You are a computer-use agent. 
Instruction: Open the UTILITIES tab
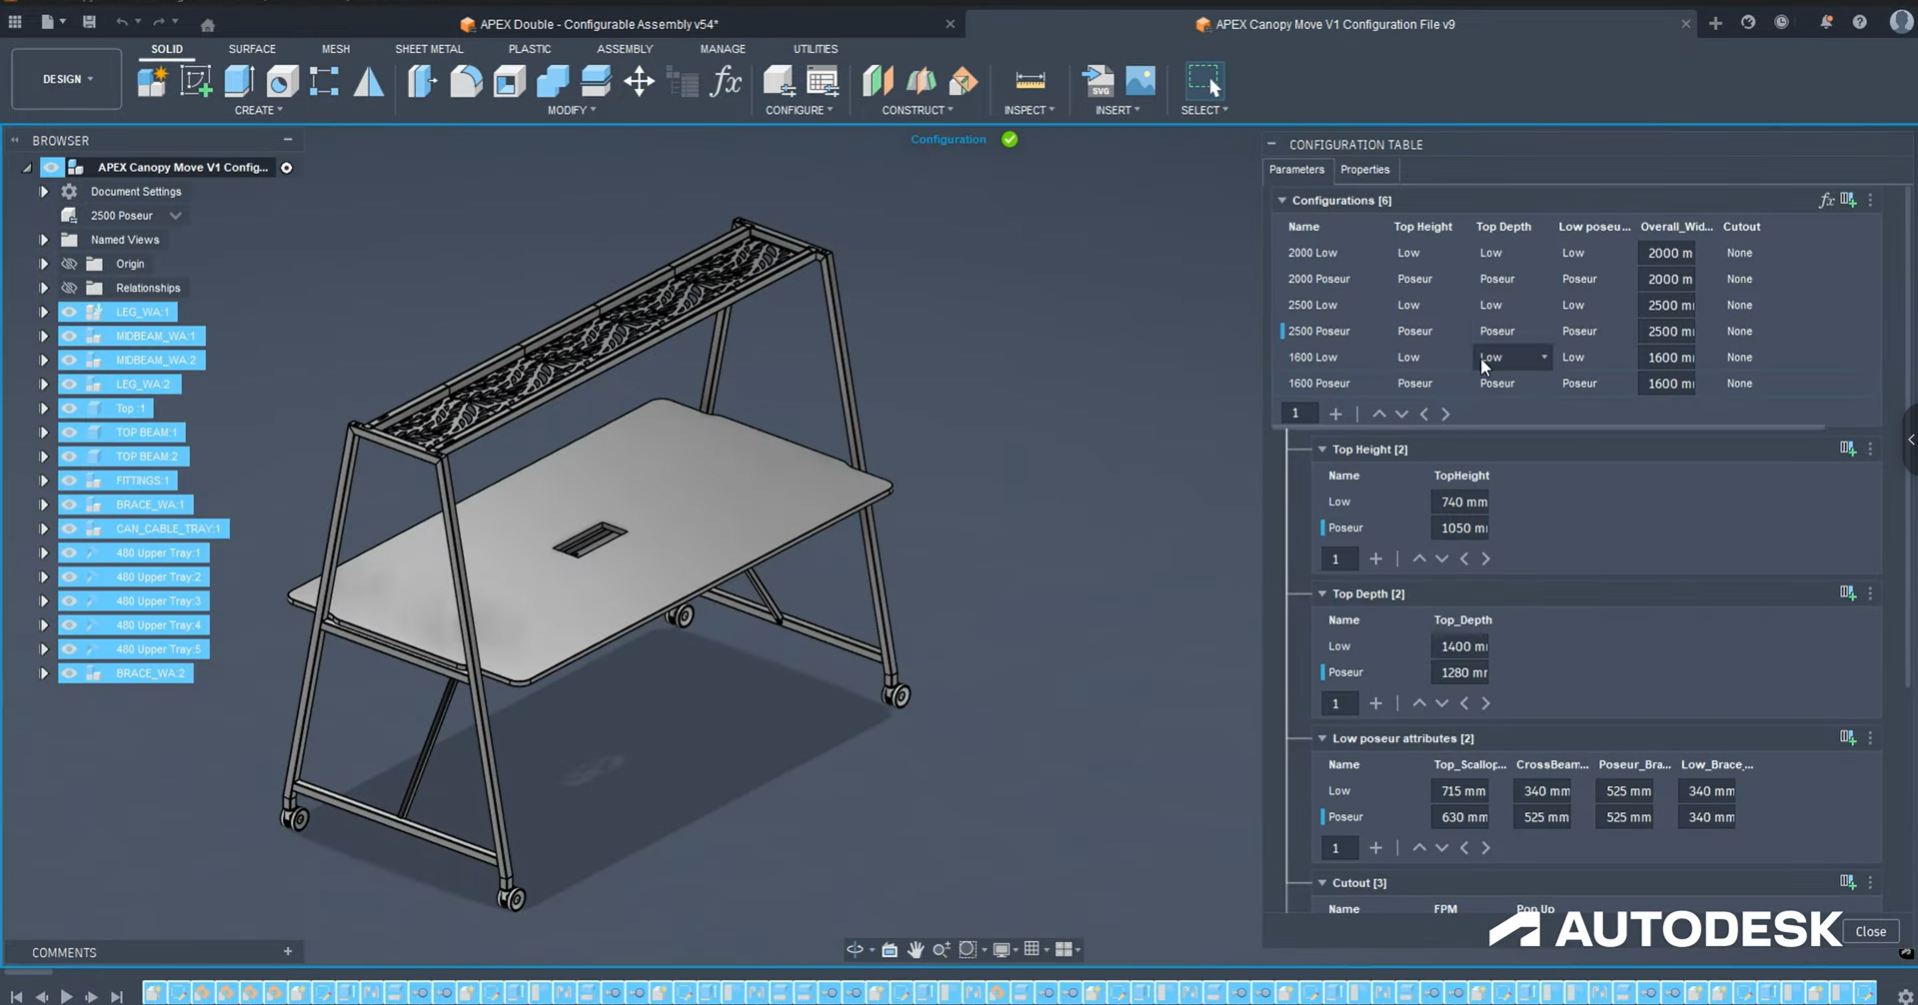coord(816,48)
